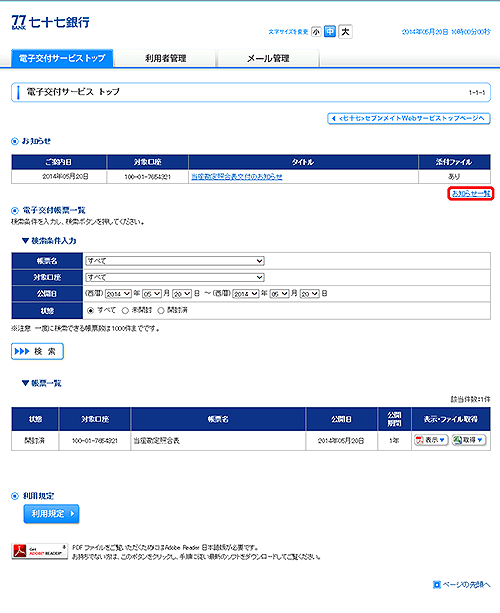Set font size to small (小)
Image resolution: width=500 pixels, height=613 pixels.
coord(316,32)
